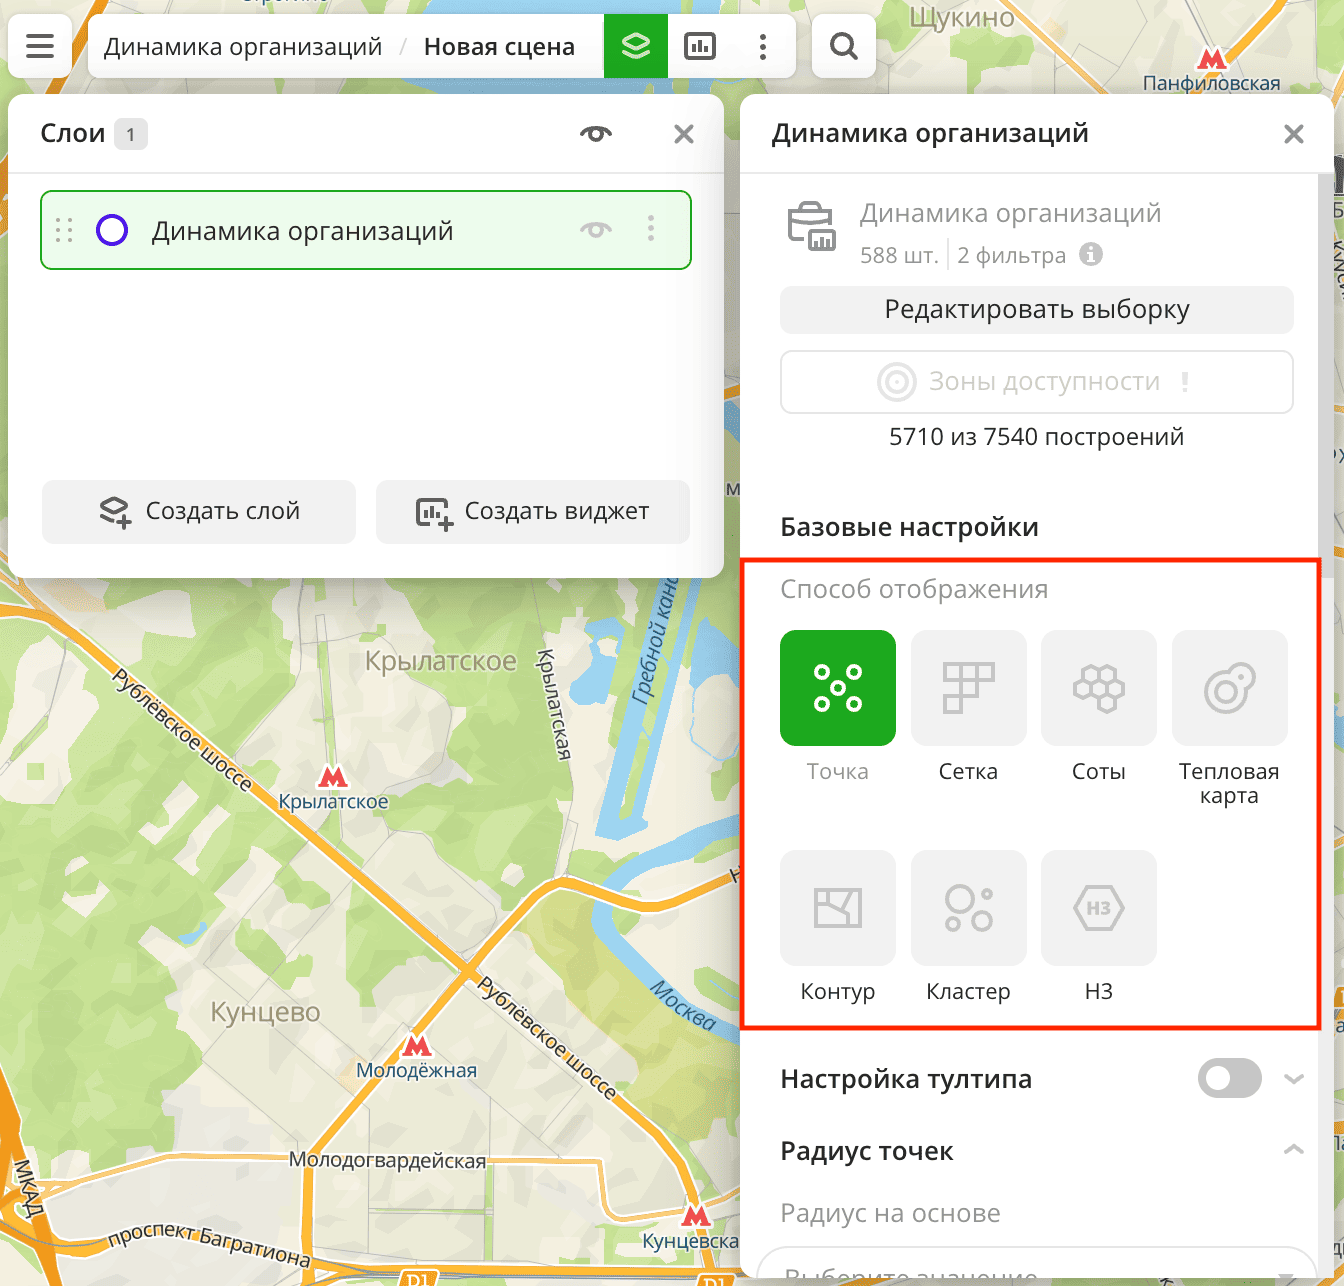Select the Сетка display method

pos(968,688)
